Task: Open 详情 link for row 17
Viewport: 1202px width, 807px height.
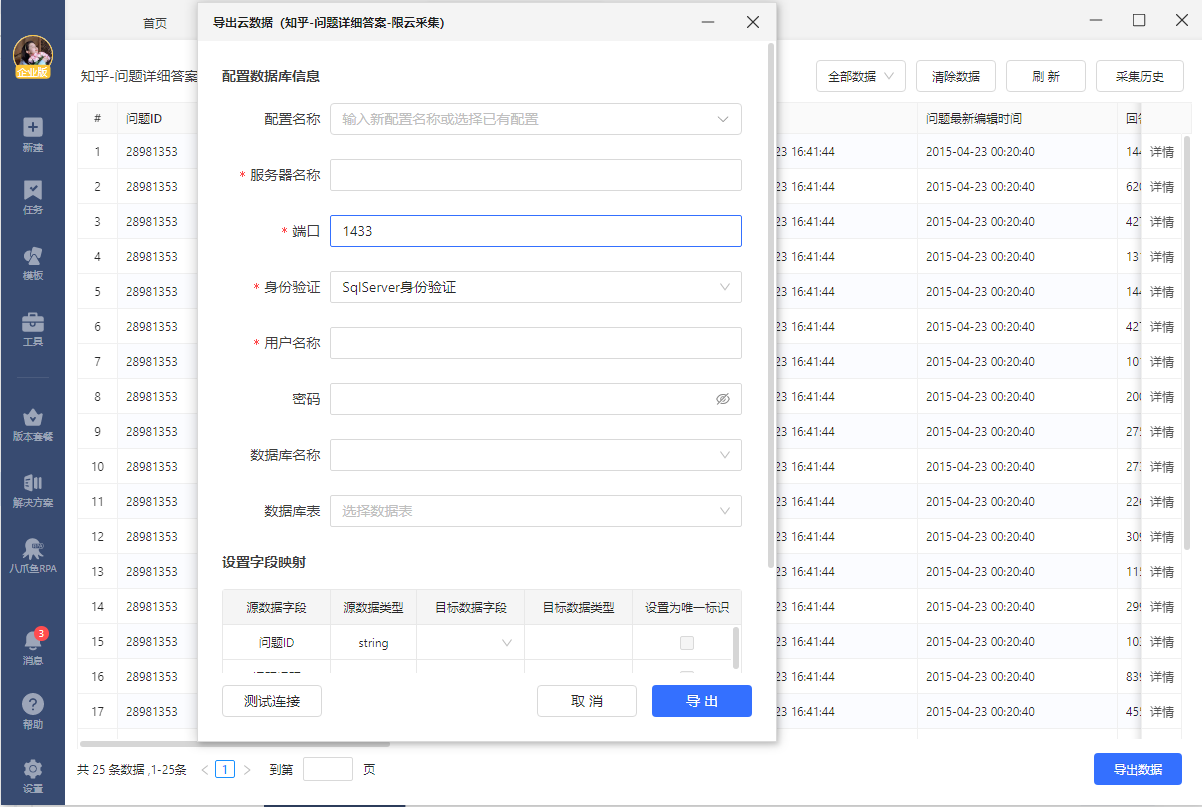Action: tap(1161, 712)
